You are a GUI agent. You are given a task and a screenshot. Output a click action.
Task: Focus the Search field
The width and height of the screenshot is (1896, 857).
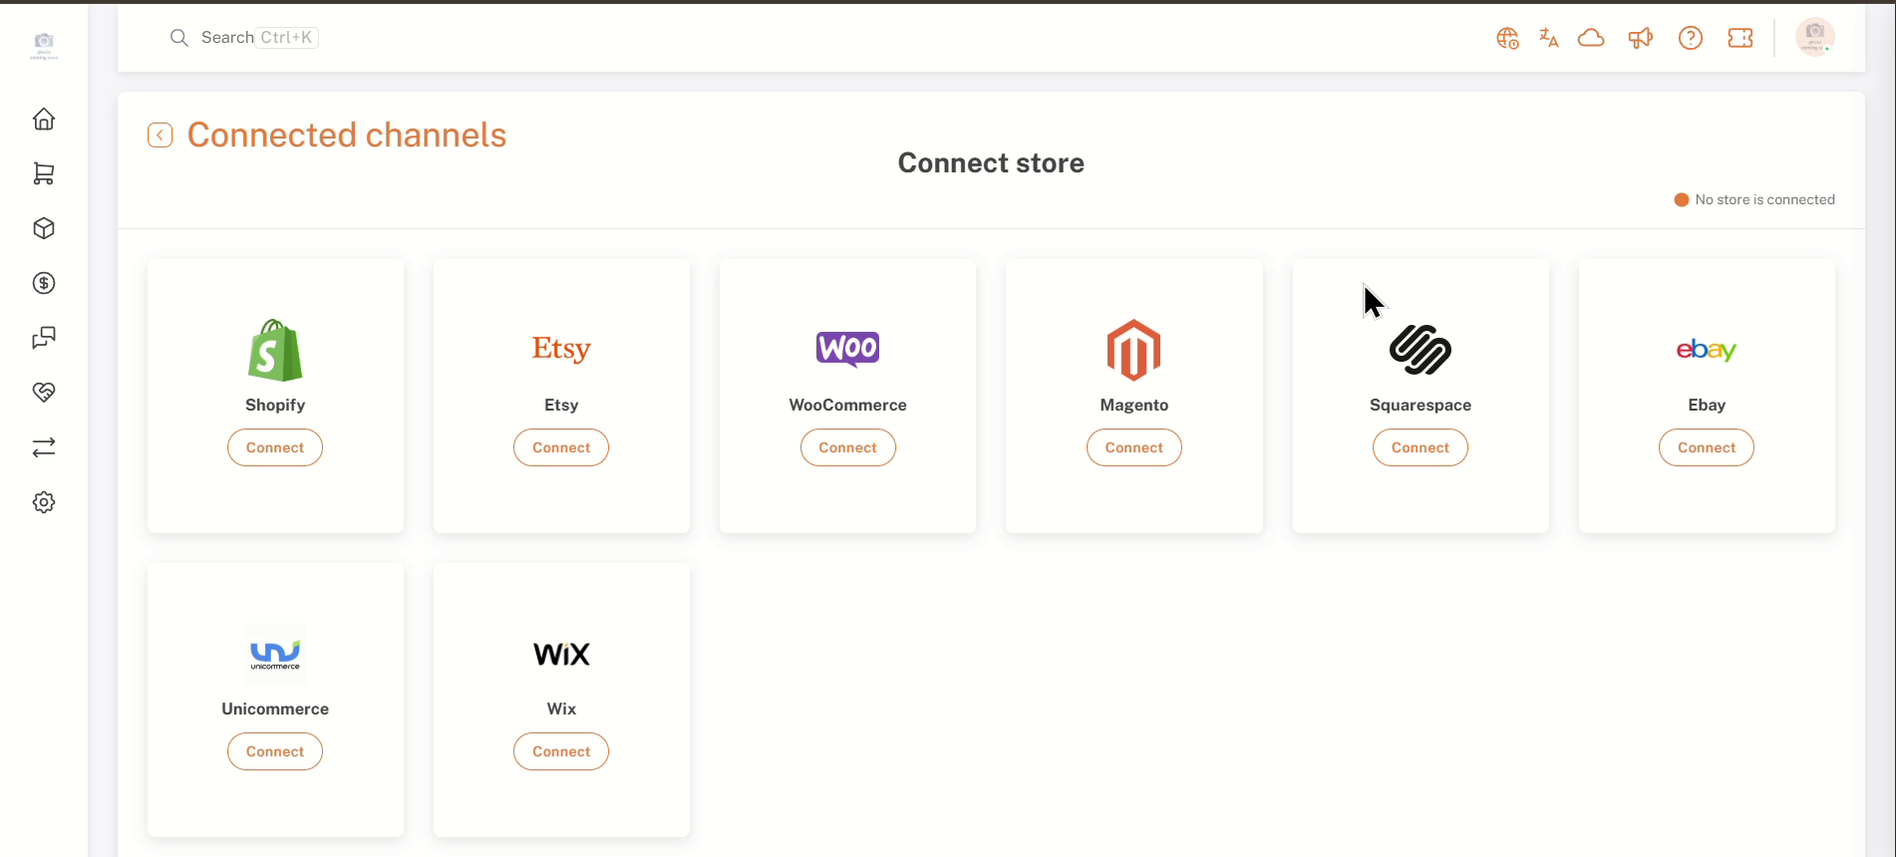244,38
